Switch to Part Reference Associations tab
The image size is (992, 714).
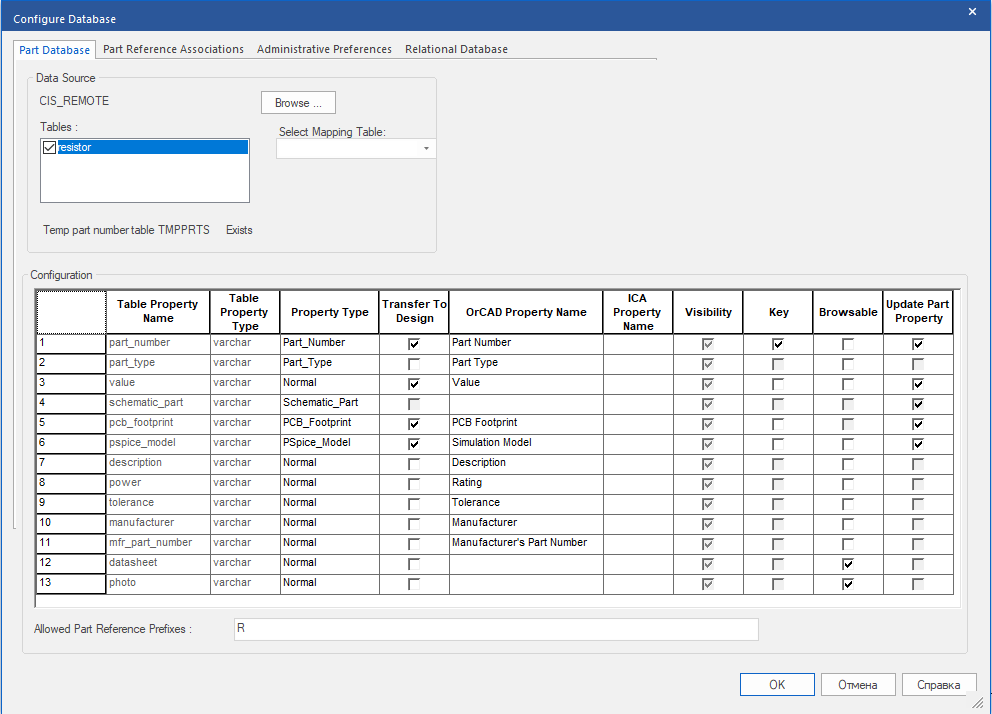pyautogui.click(x=173, y=49)
